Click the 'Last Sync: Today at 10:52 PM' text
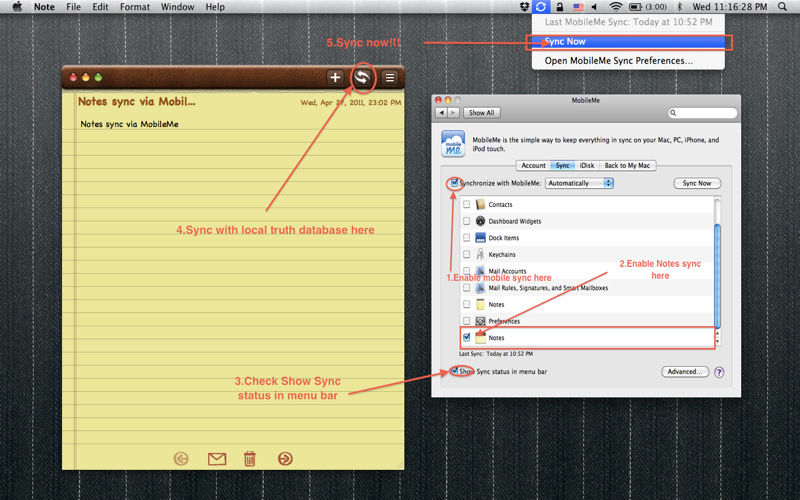800x500 pixels. pyautogui.click(x=496, y=354)
